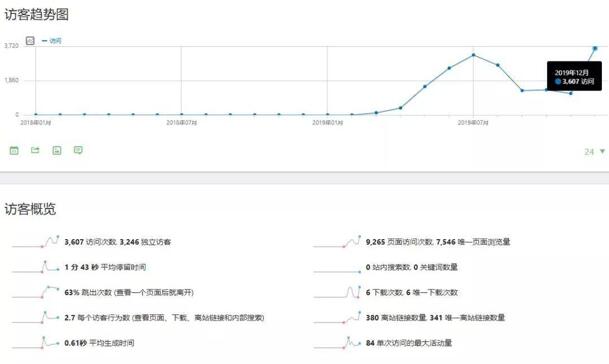This screenshot has width=609, height=364.
Task: Click the 2019年07月 x-axis label
Action: [x=473, y=123]
